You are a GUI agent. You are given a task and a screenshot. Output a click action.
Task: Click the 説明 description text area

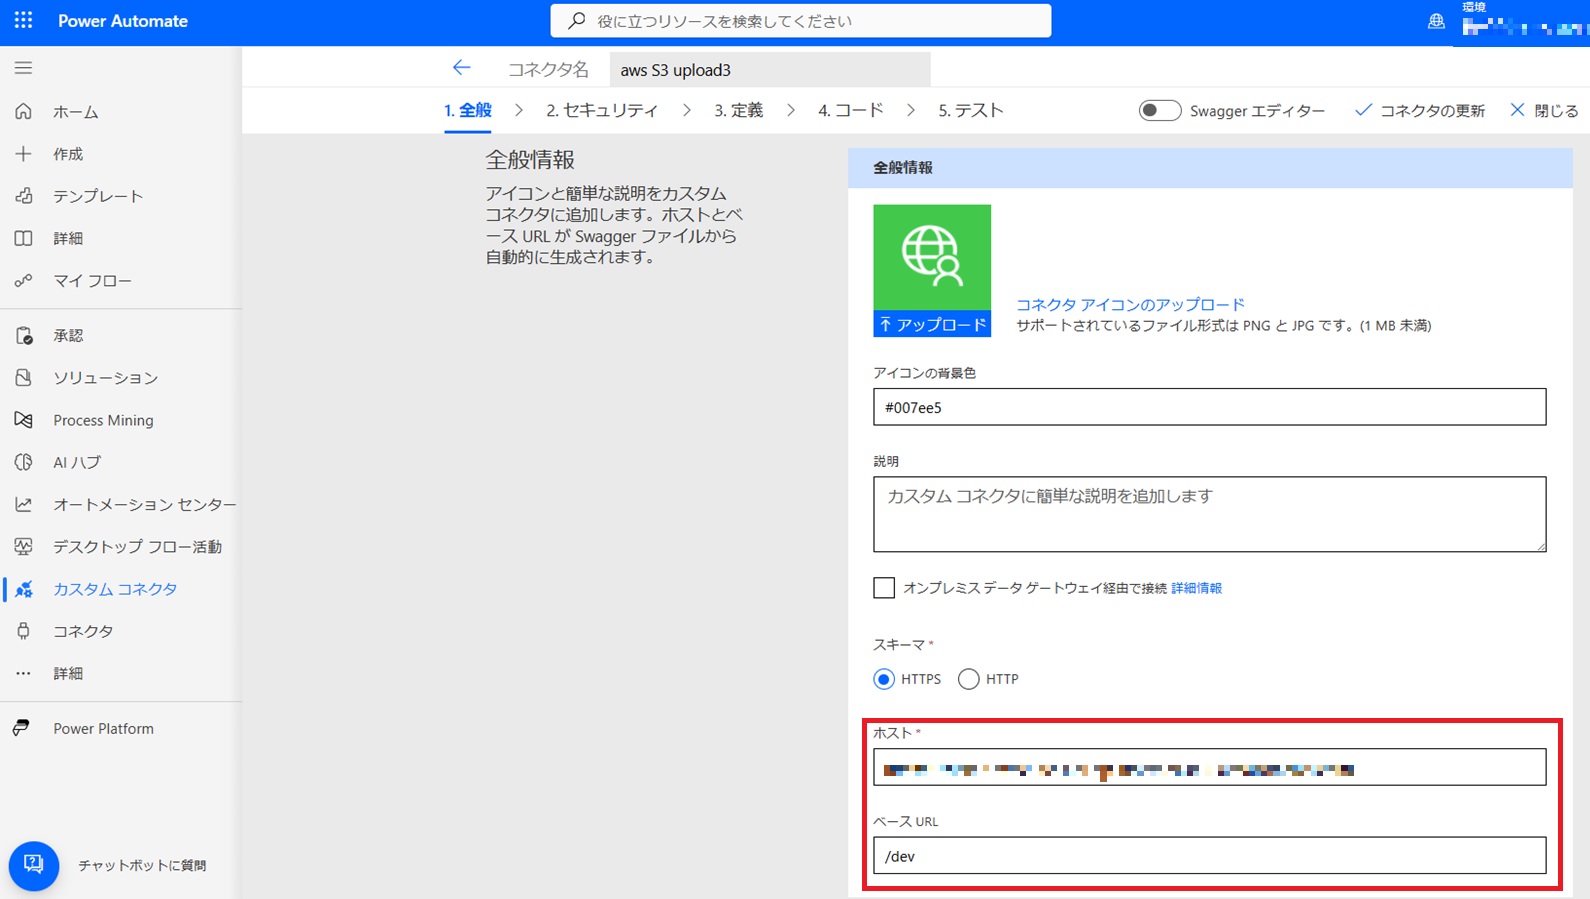(1209, 514)
